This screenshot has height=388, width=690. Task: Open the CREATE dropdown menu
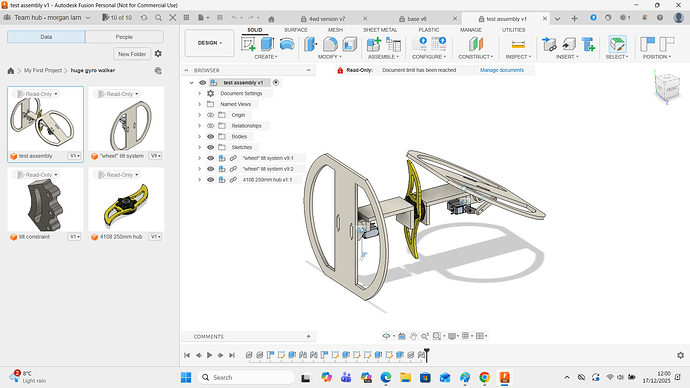pos(266,57)
